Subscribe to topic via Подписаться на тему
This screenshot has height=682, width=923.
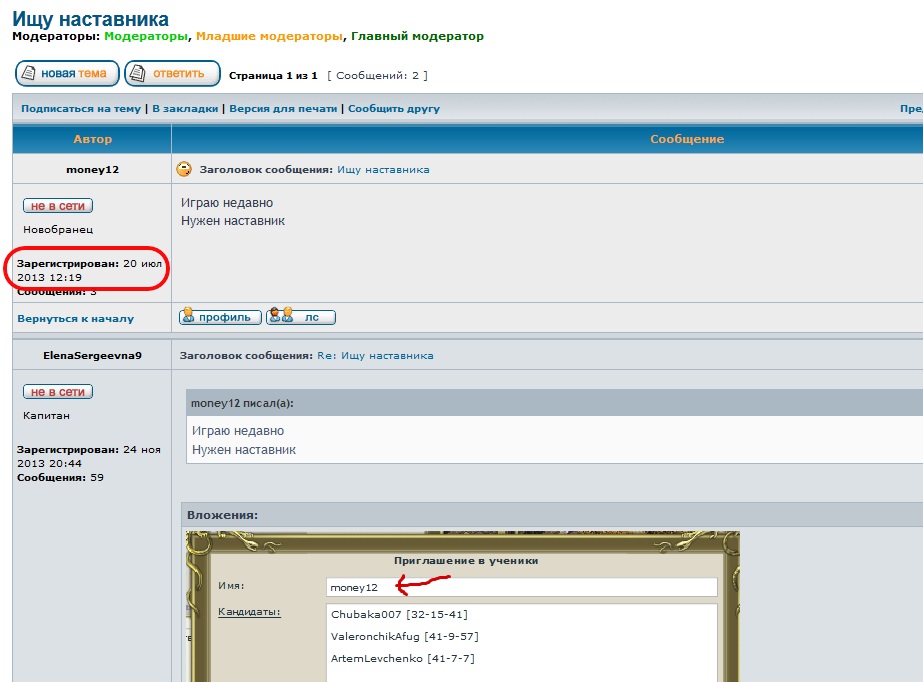coord(81,108)
